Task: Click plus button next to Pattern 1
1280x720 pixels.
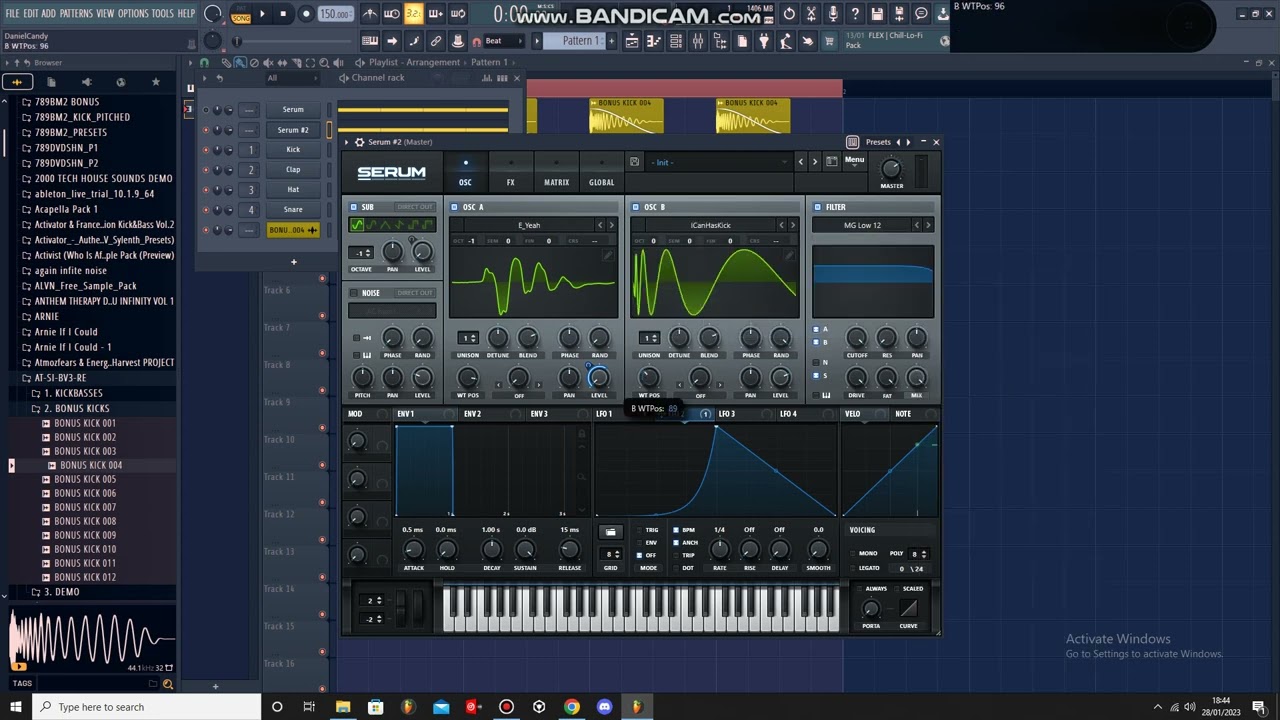Action: pyautogui.click(x=611, y=41)
